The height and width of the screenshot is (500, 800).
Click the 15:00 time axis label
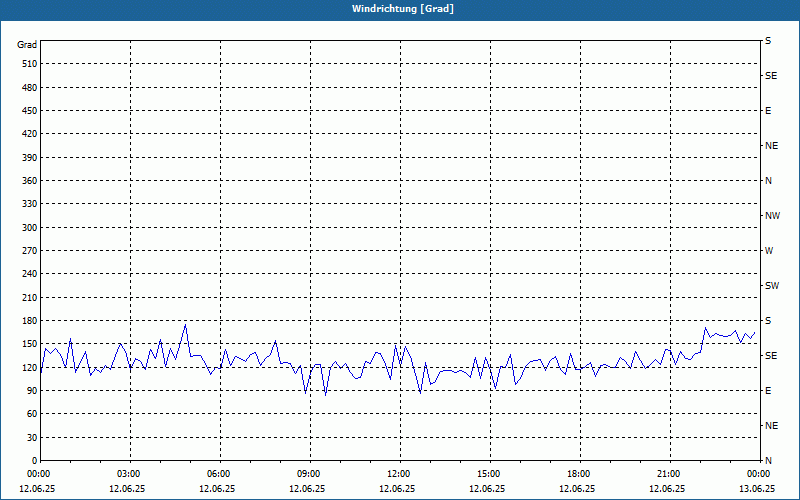coord(491,474)
